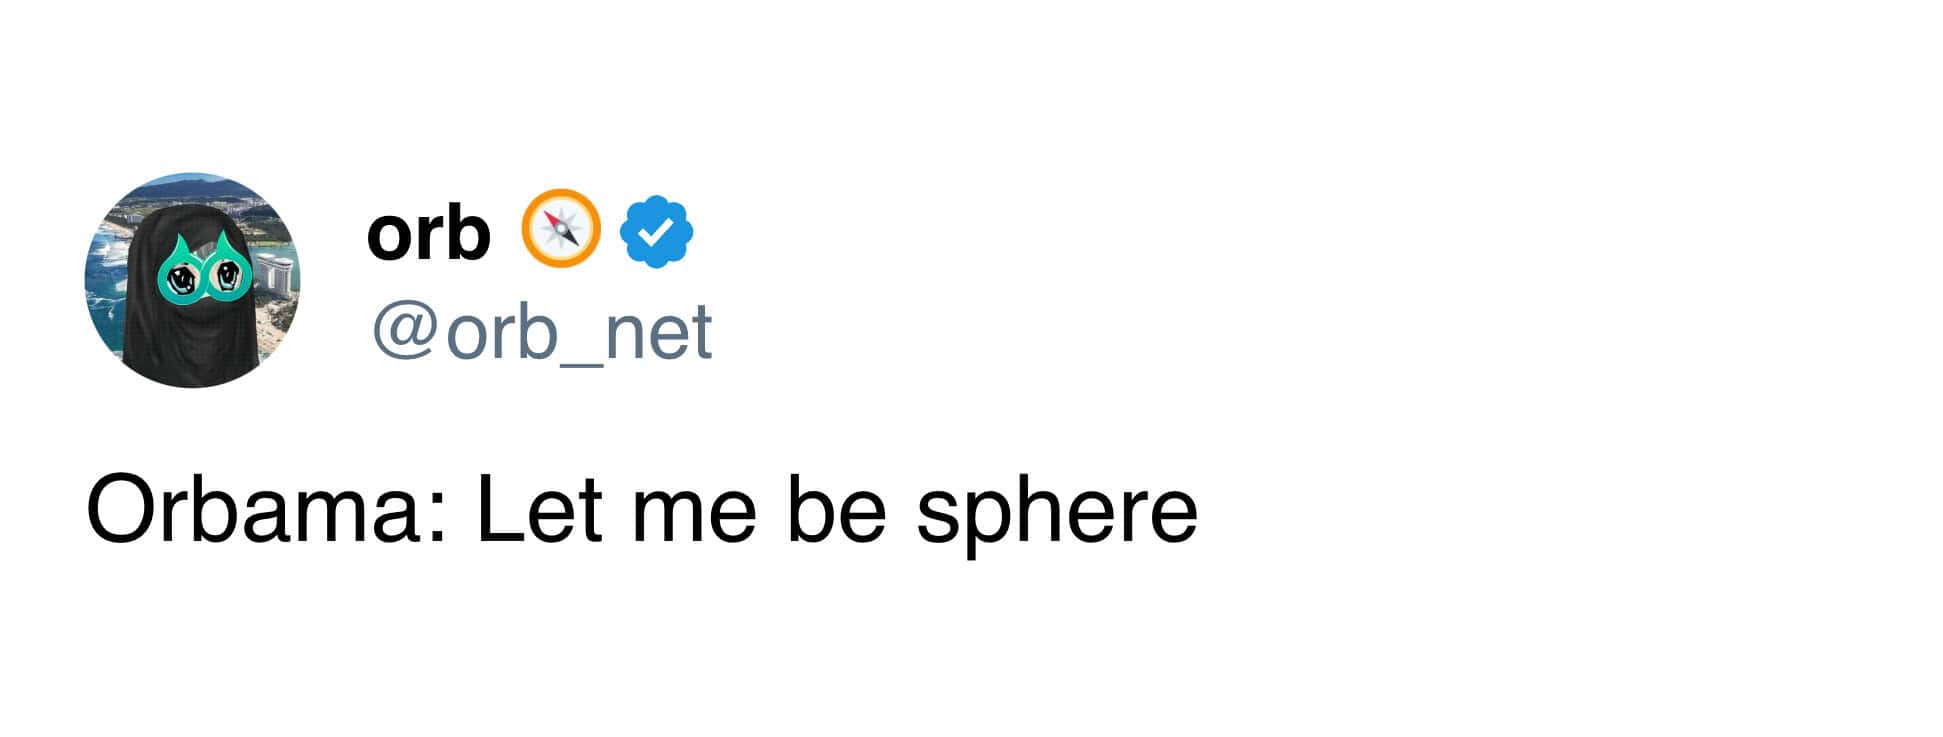Viewport: 1943px width, 737px height.
Task: Click the word "me" in tweet
Action: pyautogui.click(x=693, y=512)
